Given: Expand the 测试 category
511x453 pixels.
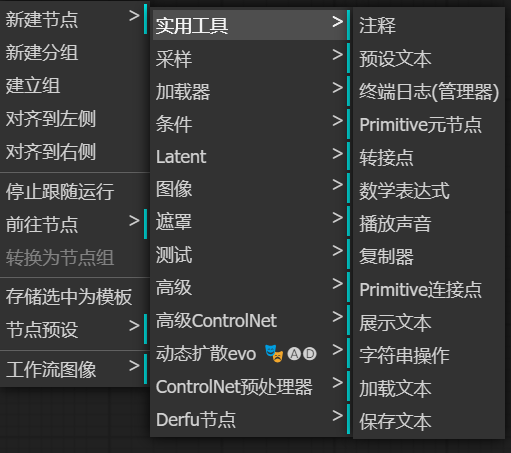Looking at the screenshot, I should click(x=251, y=254).
